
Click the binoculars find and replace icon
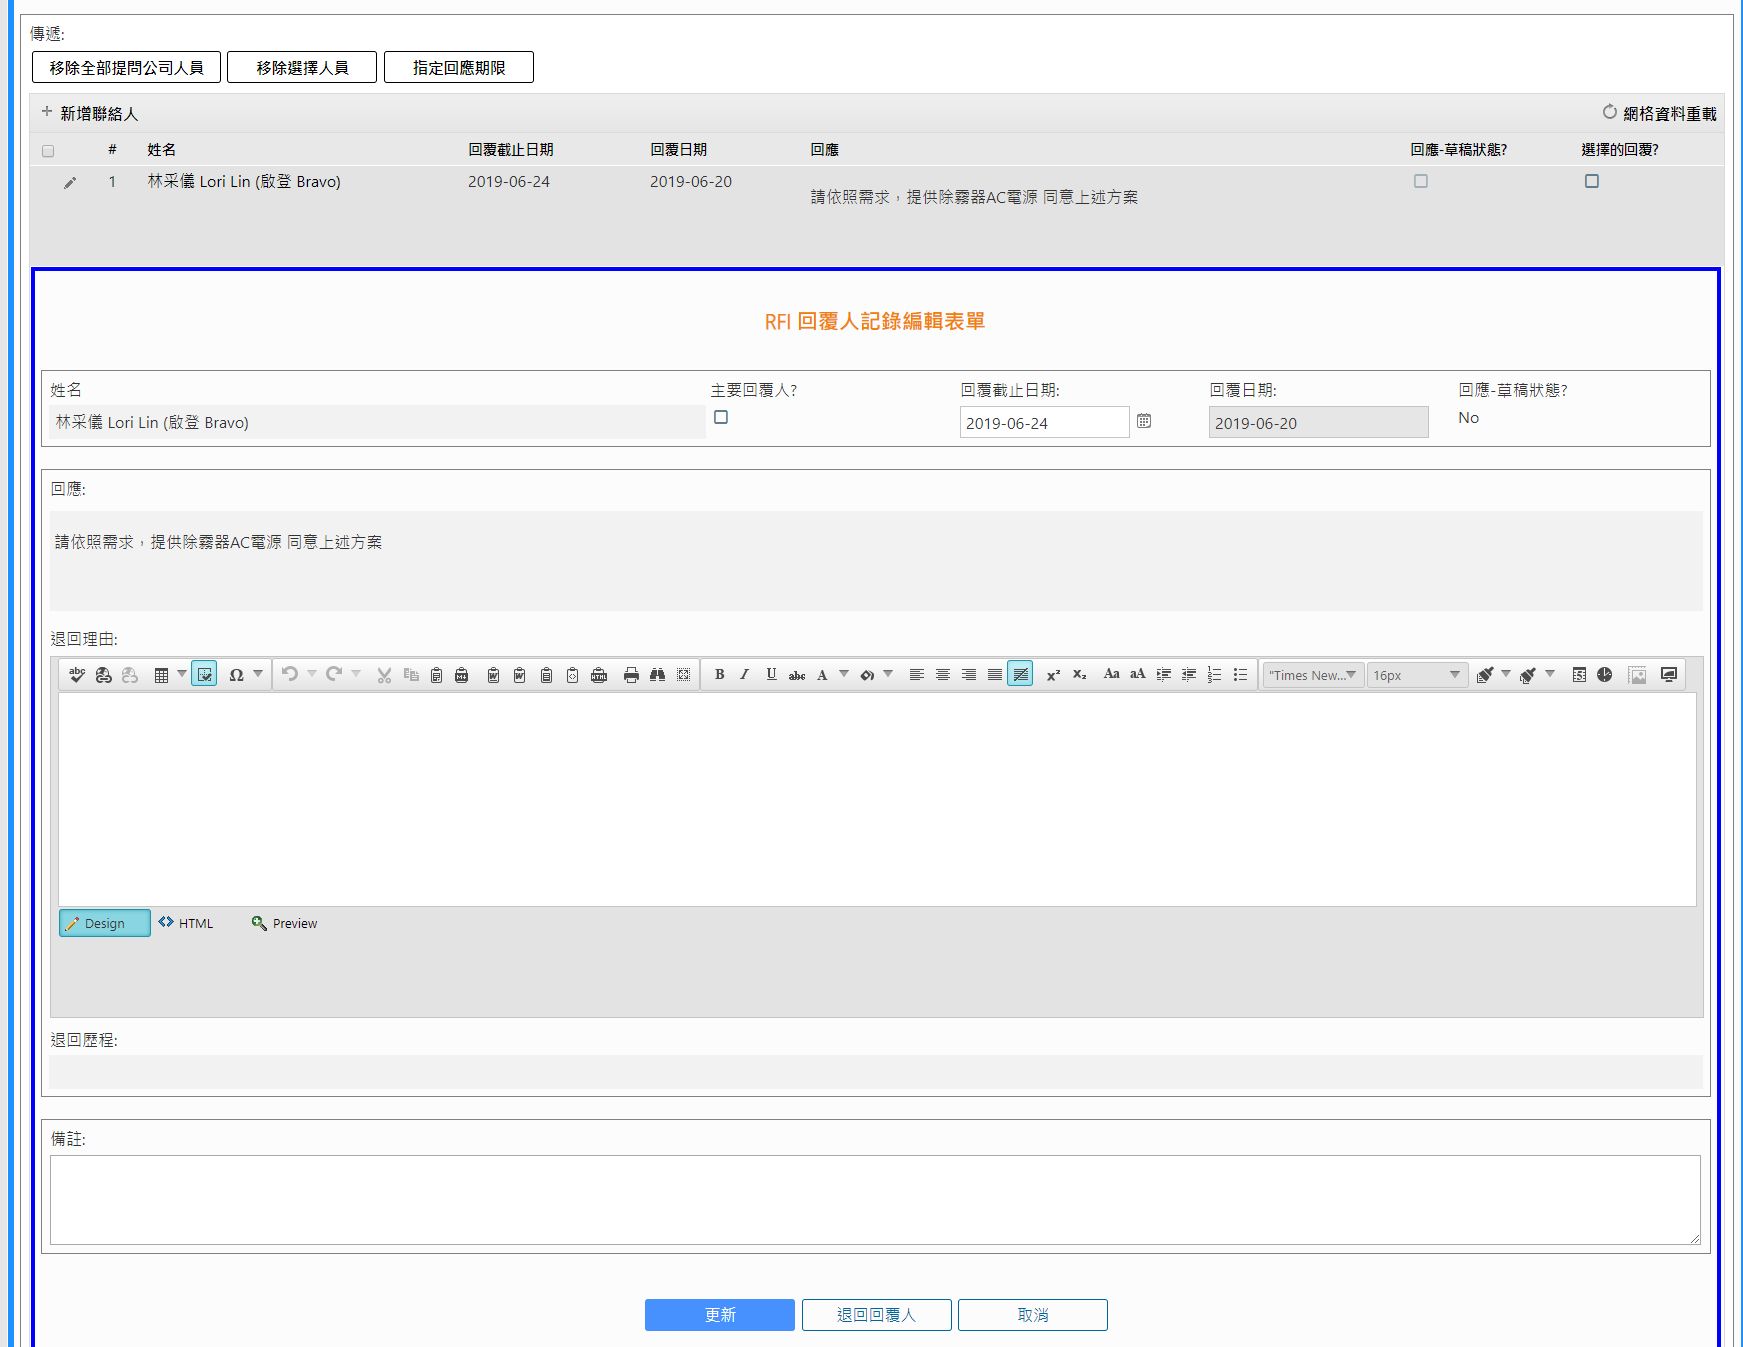[x=657, y=675]
